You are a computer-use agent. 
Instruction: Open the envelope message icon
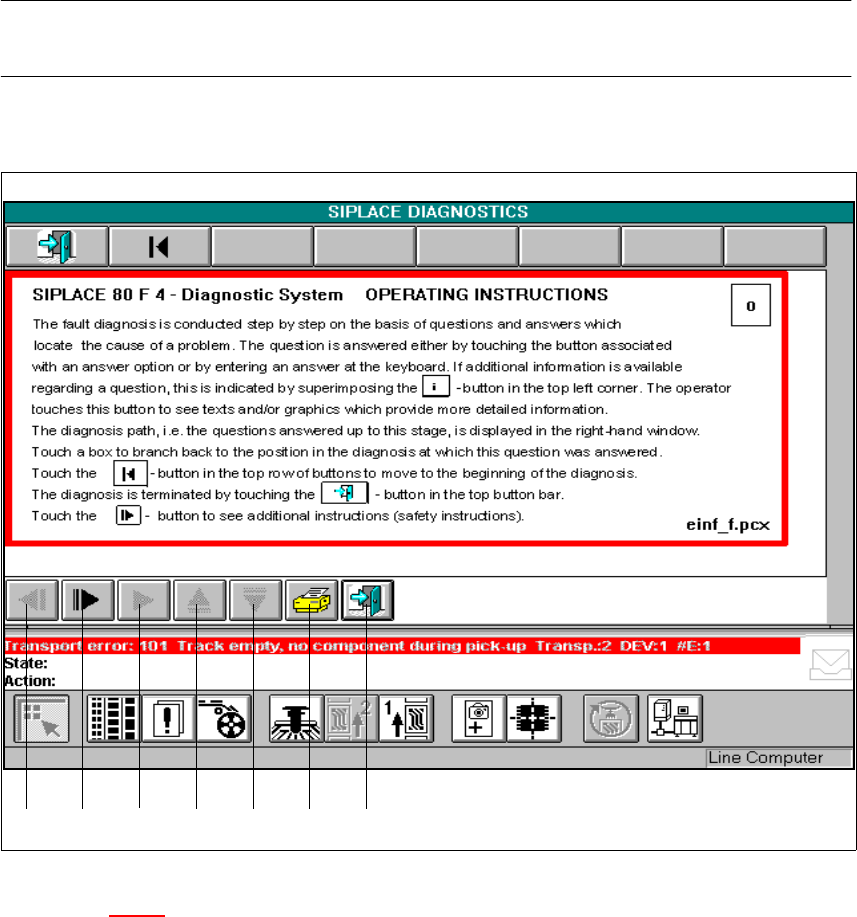point(830,664)
